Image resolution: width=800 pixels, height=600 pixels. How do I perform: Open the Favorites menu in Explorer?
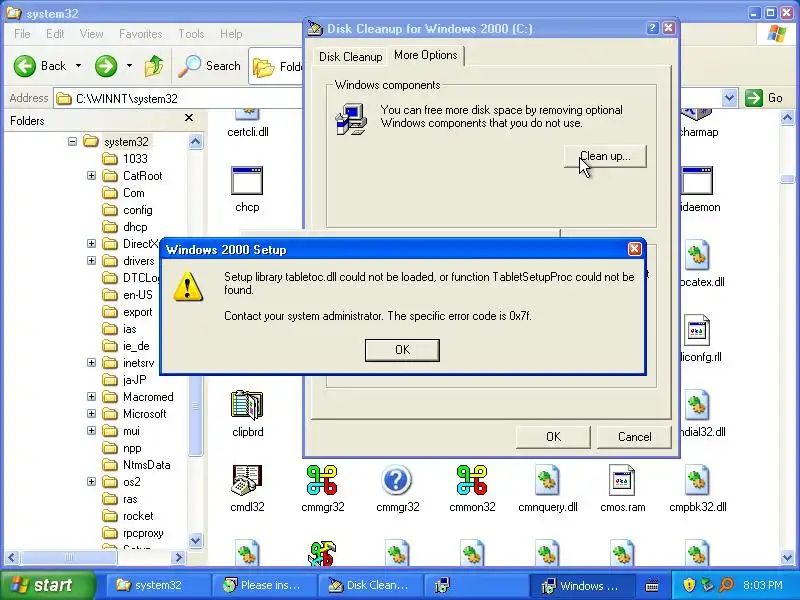(140, 34)
